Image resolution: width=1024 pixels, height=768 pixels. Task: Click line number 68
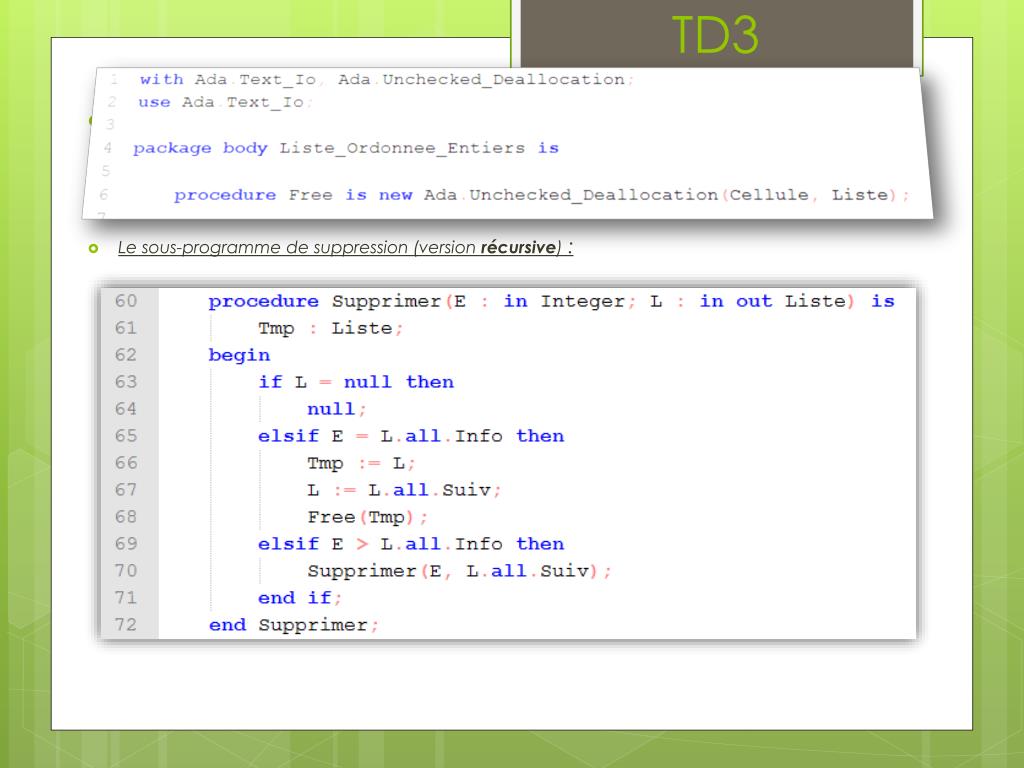click(125, 517)
